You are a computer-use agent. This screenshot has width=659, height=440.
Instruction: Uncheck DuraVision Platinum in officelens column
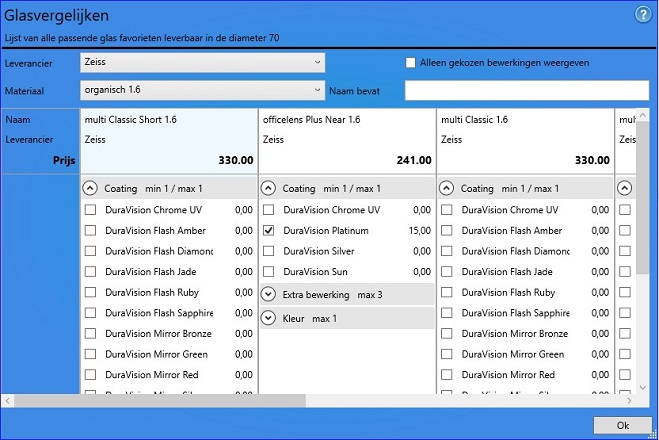pos(268,231)
